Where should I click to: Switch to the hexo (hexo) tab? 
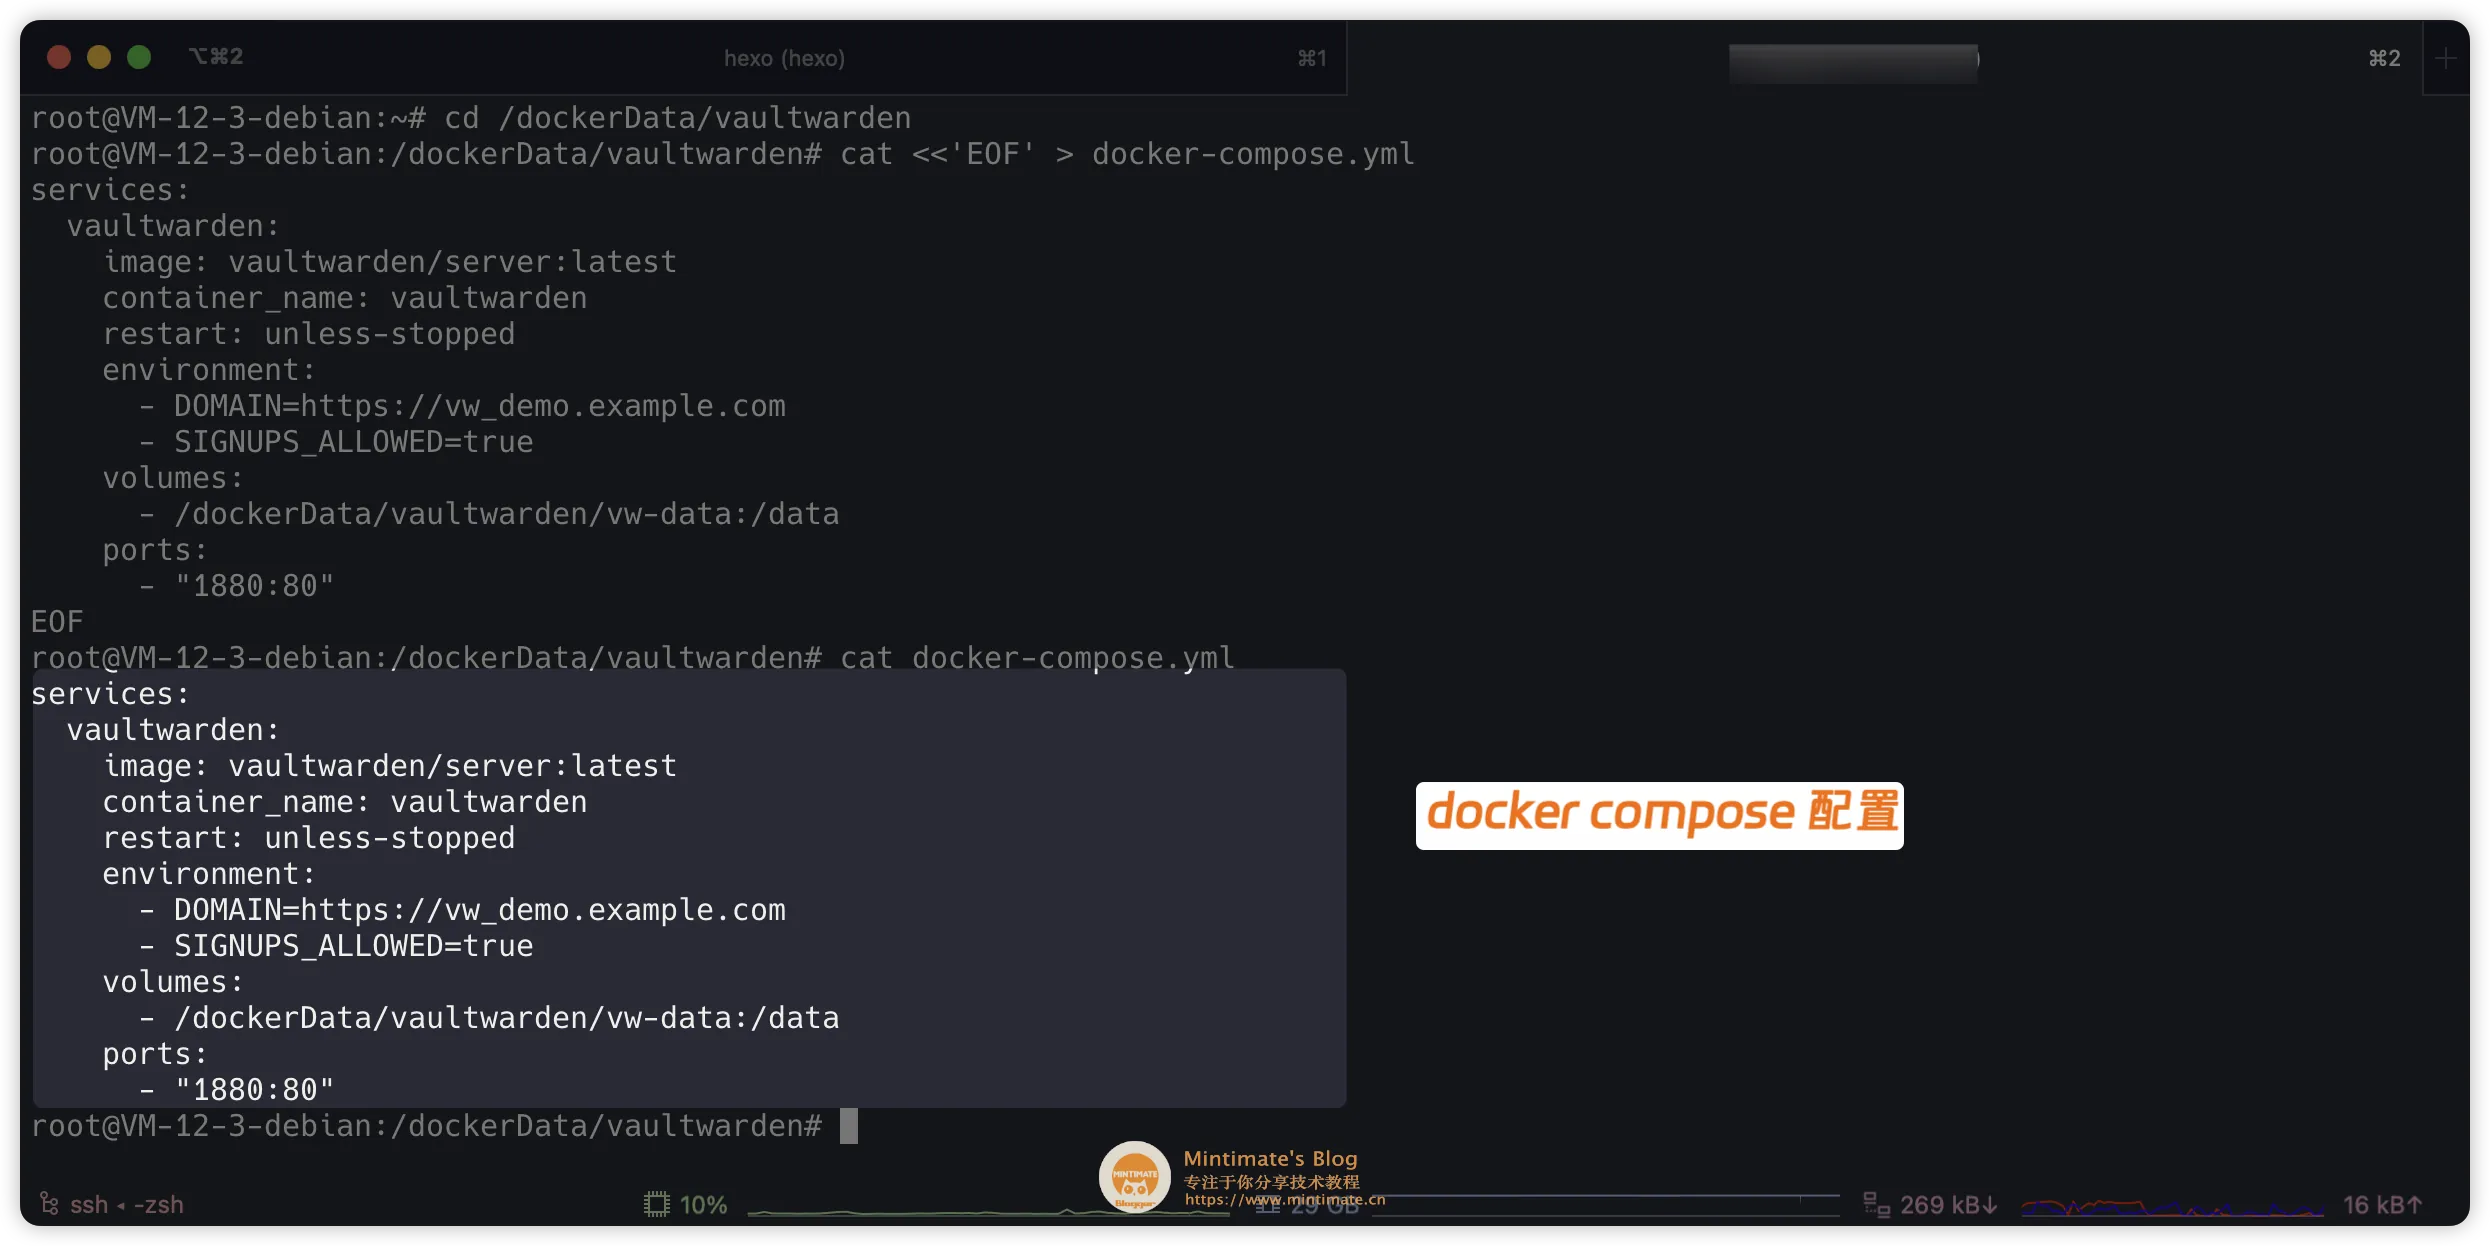point(785,58)
